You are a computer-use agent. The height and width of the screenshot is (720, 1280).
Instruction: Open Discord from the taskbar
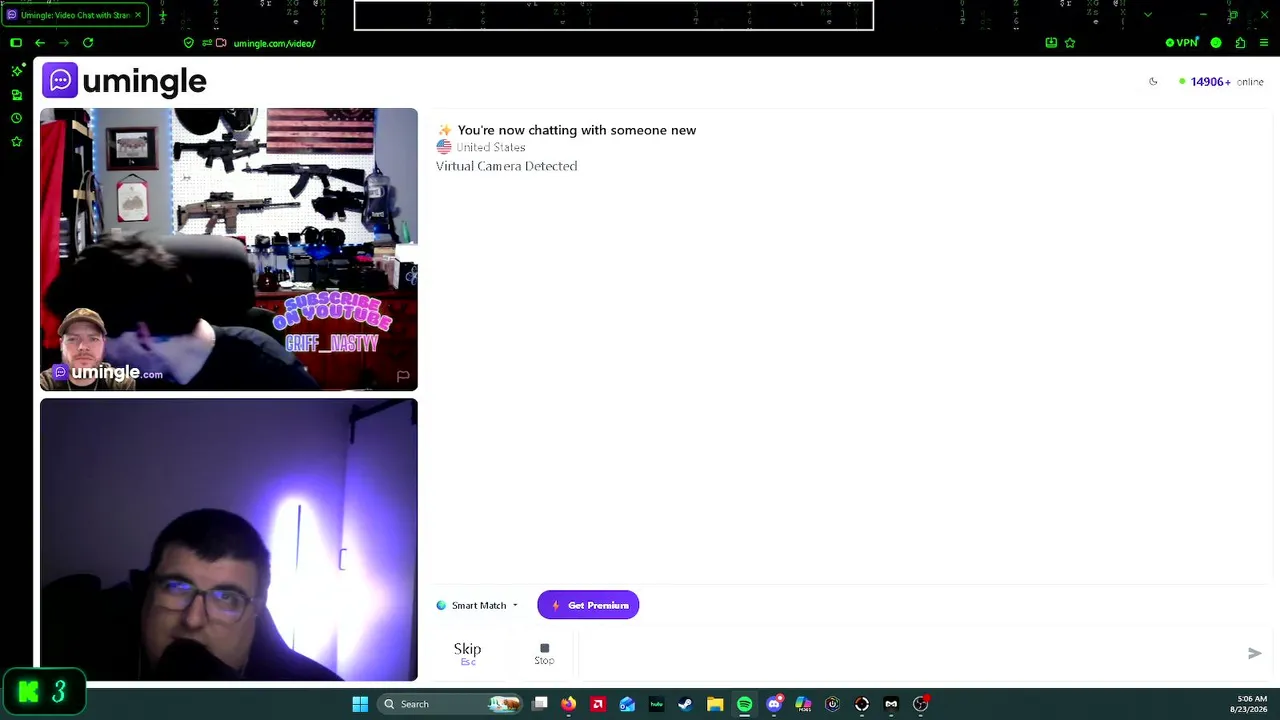pos(774,704)
